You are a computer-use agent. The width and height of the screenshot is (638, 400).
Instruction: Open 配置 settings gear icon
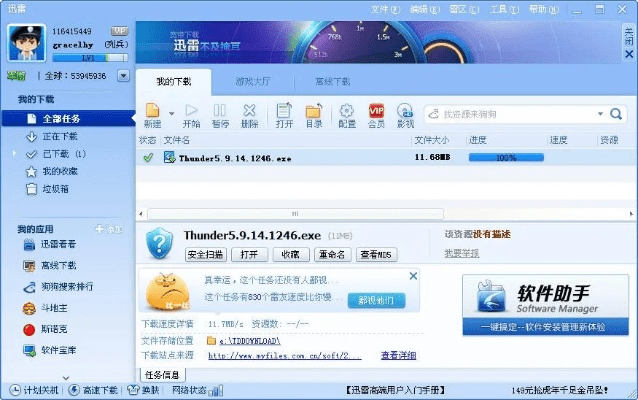[347, 110]
